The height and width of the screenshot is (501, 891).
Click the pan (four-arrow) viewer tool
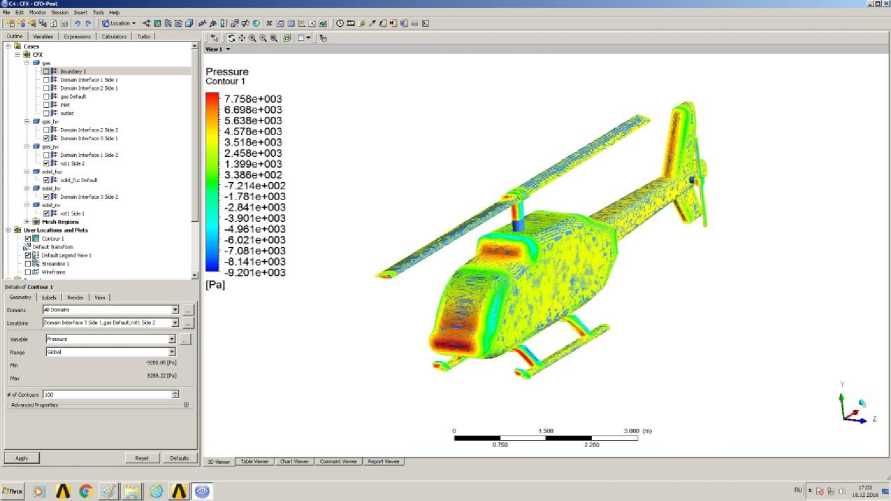[x=242, y=38]
